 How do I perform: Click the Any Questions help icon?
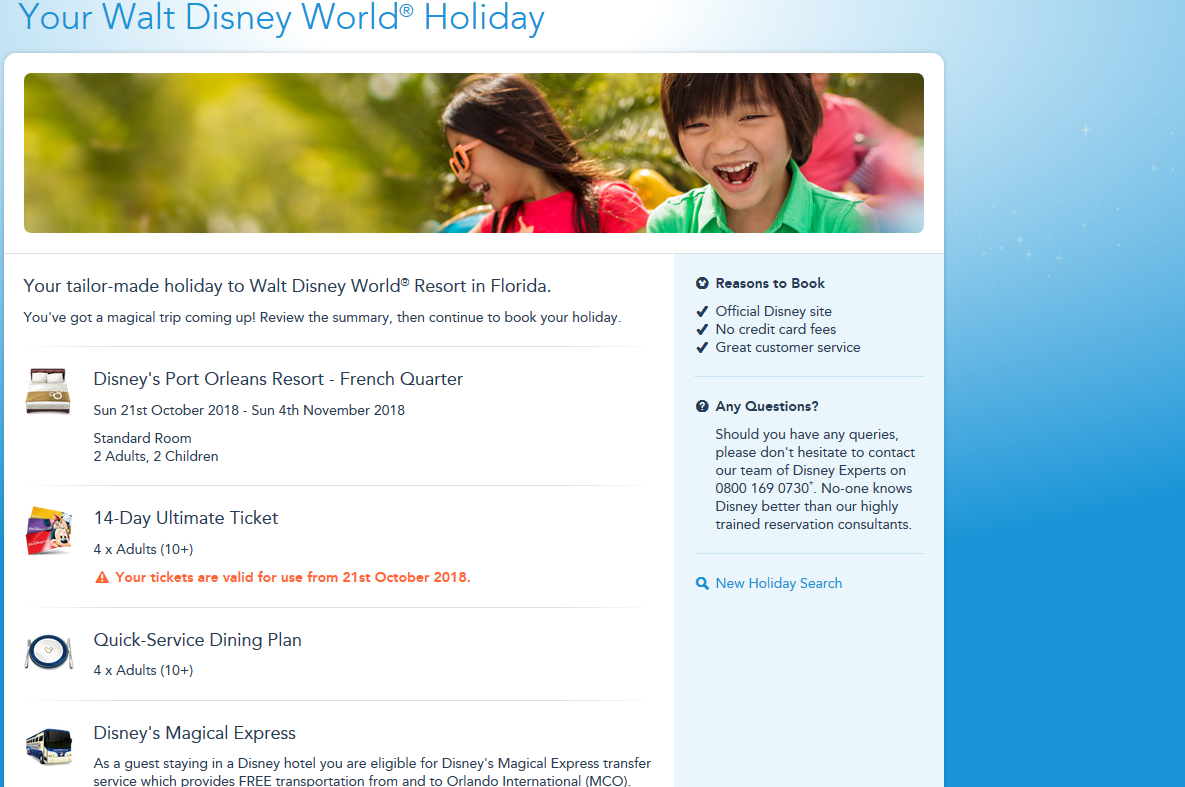point(702,407)
